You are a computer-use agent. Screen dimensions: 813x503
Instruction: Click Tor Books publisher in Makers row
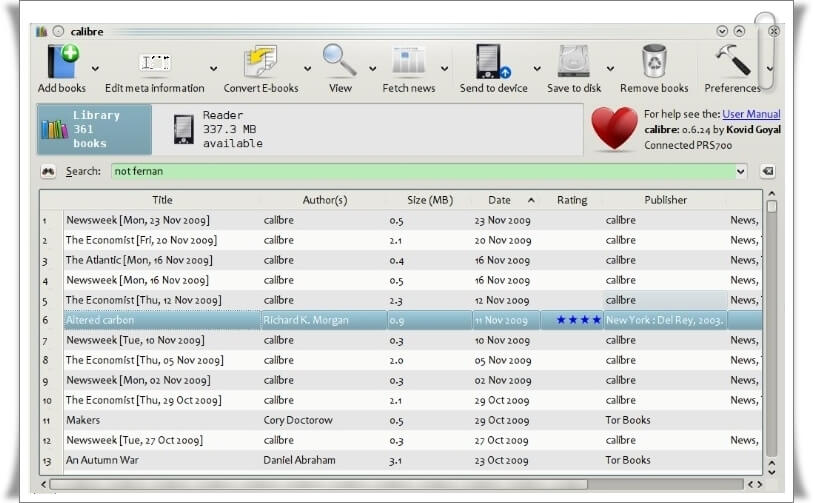pyautogui.click(x=627, y=421)
